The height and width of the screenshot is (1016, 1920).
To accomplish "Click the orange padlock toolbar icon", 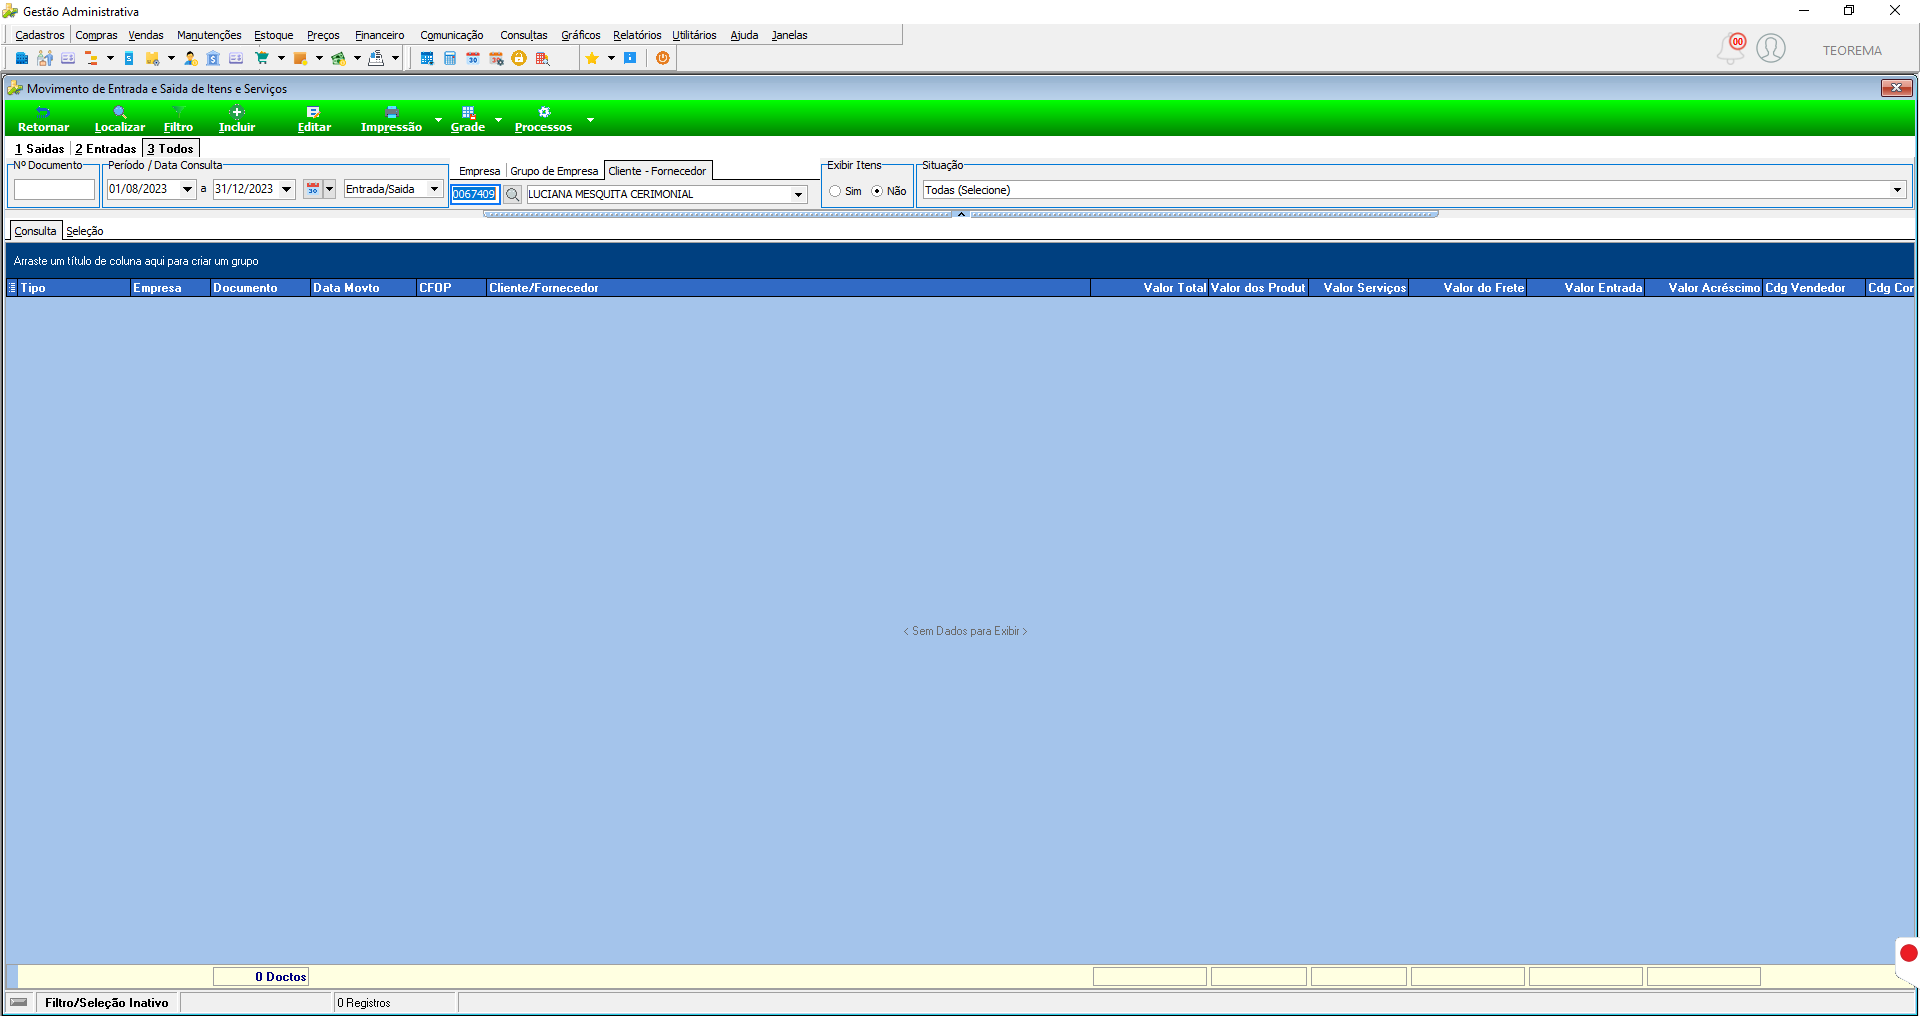I will [x=519, y=58].
